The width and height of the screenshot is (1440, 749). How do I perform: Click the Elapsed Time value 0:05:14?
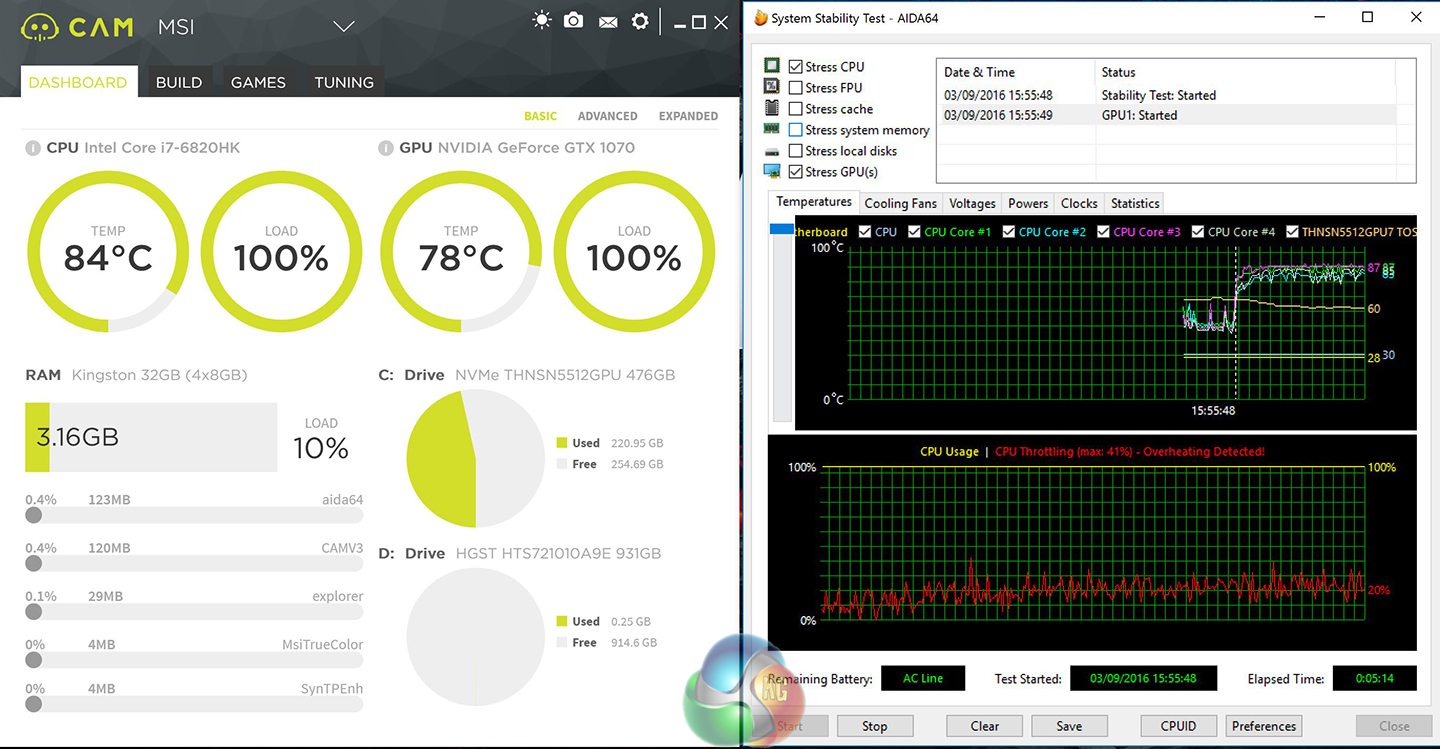(x=1375, y=678)
